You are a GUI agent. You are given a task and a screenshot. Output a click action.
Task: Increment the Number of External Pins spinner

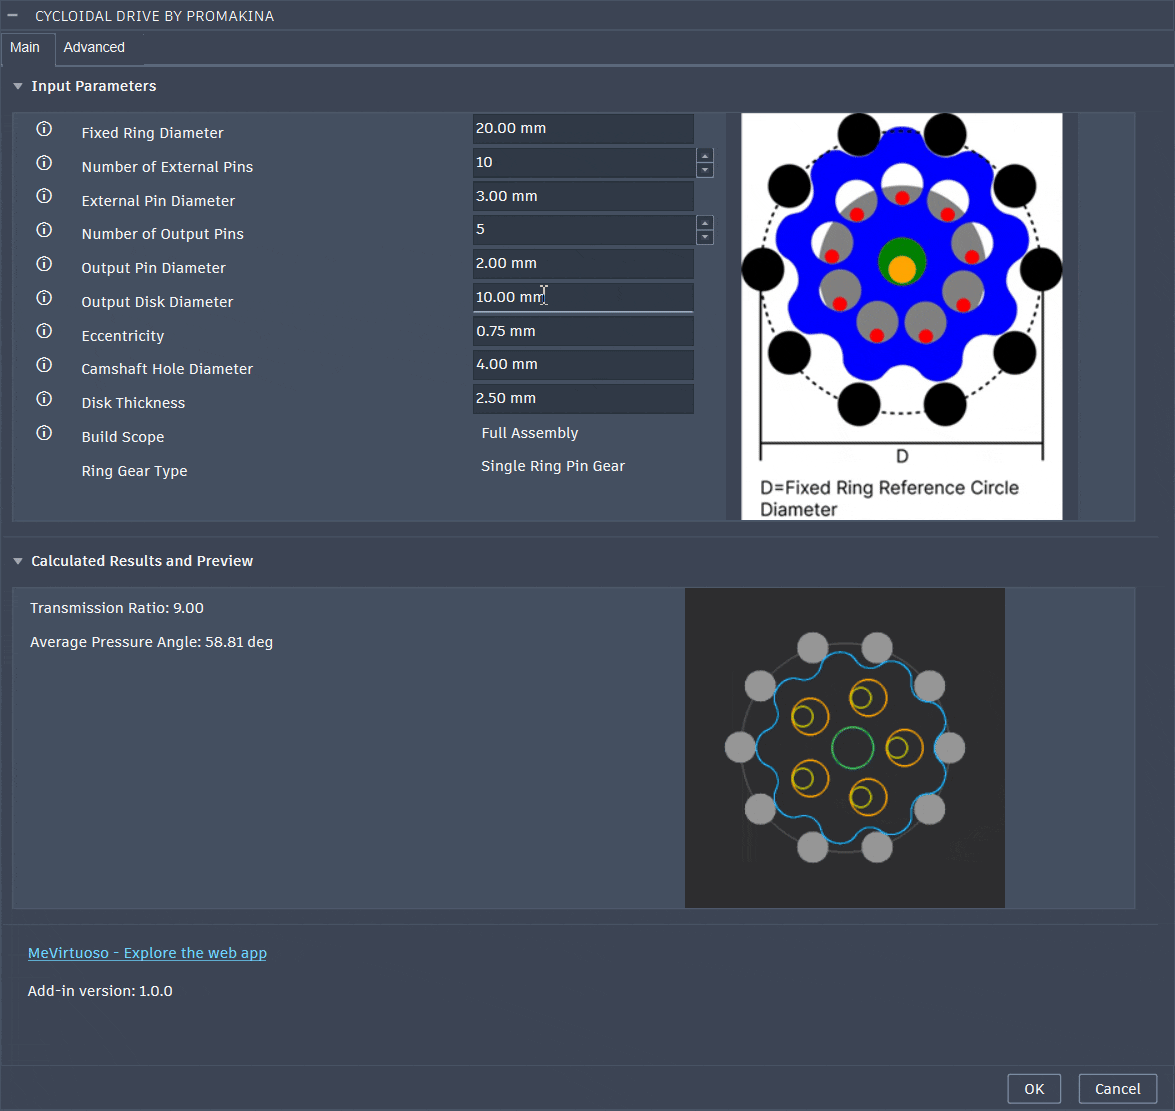704,156
